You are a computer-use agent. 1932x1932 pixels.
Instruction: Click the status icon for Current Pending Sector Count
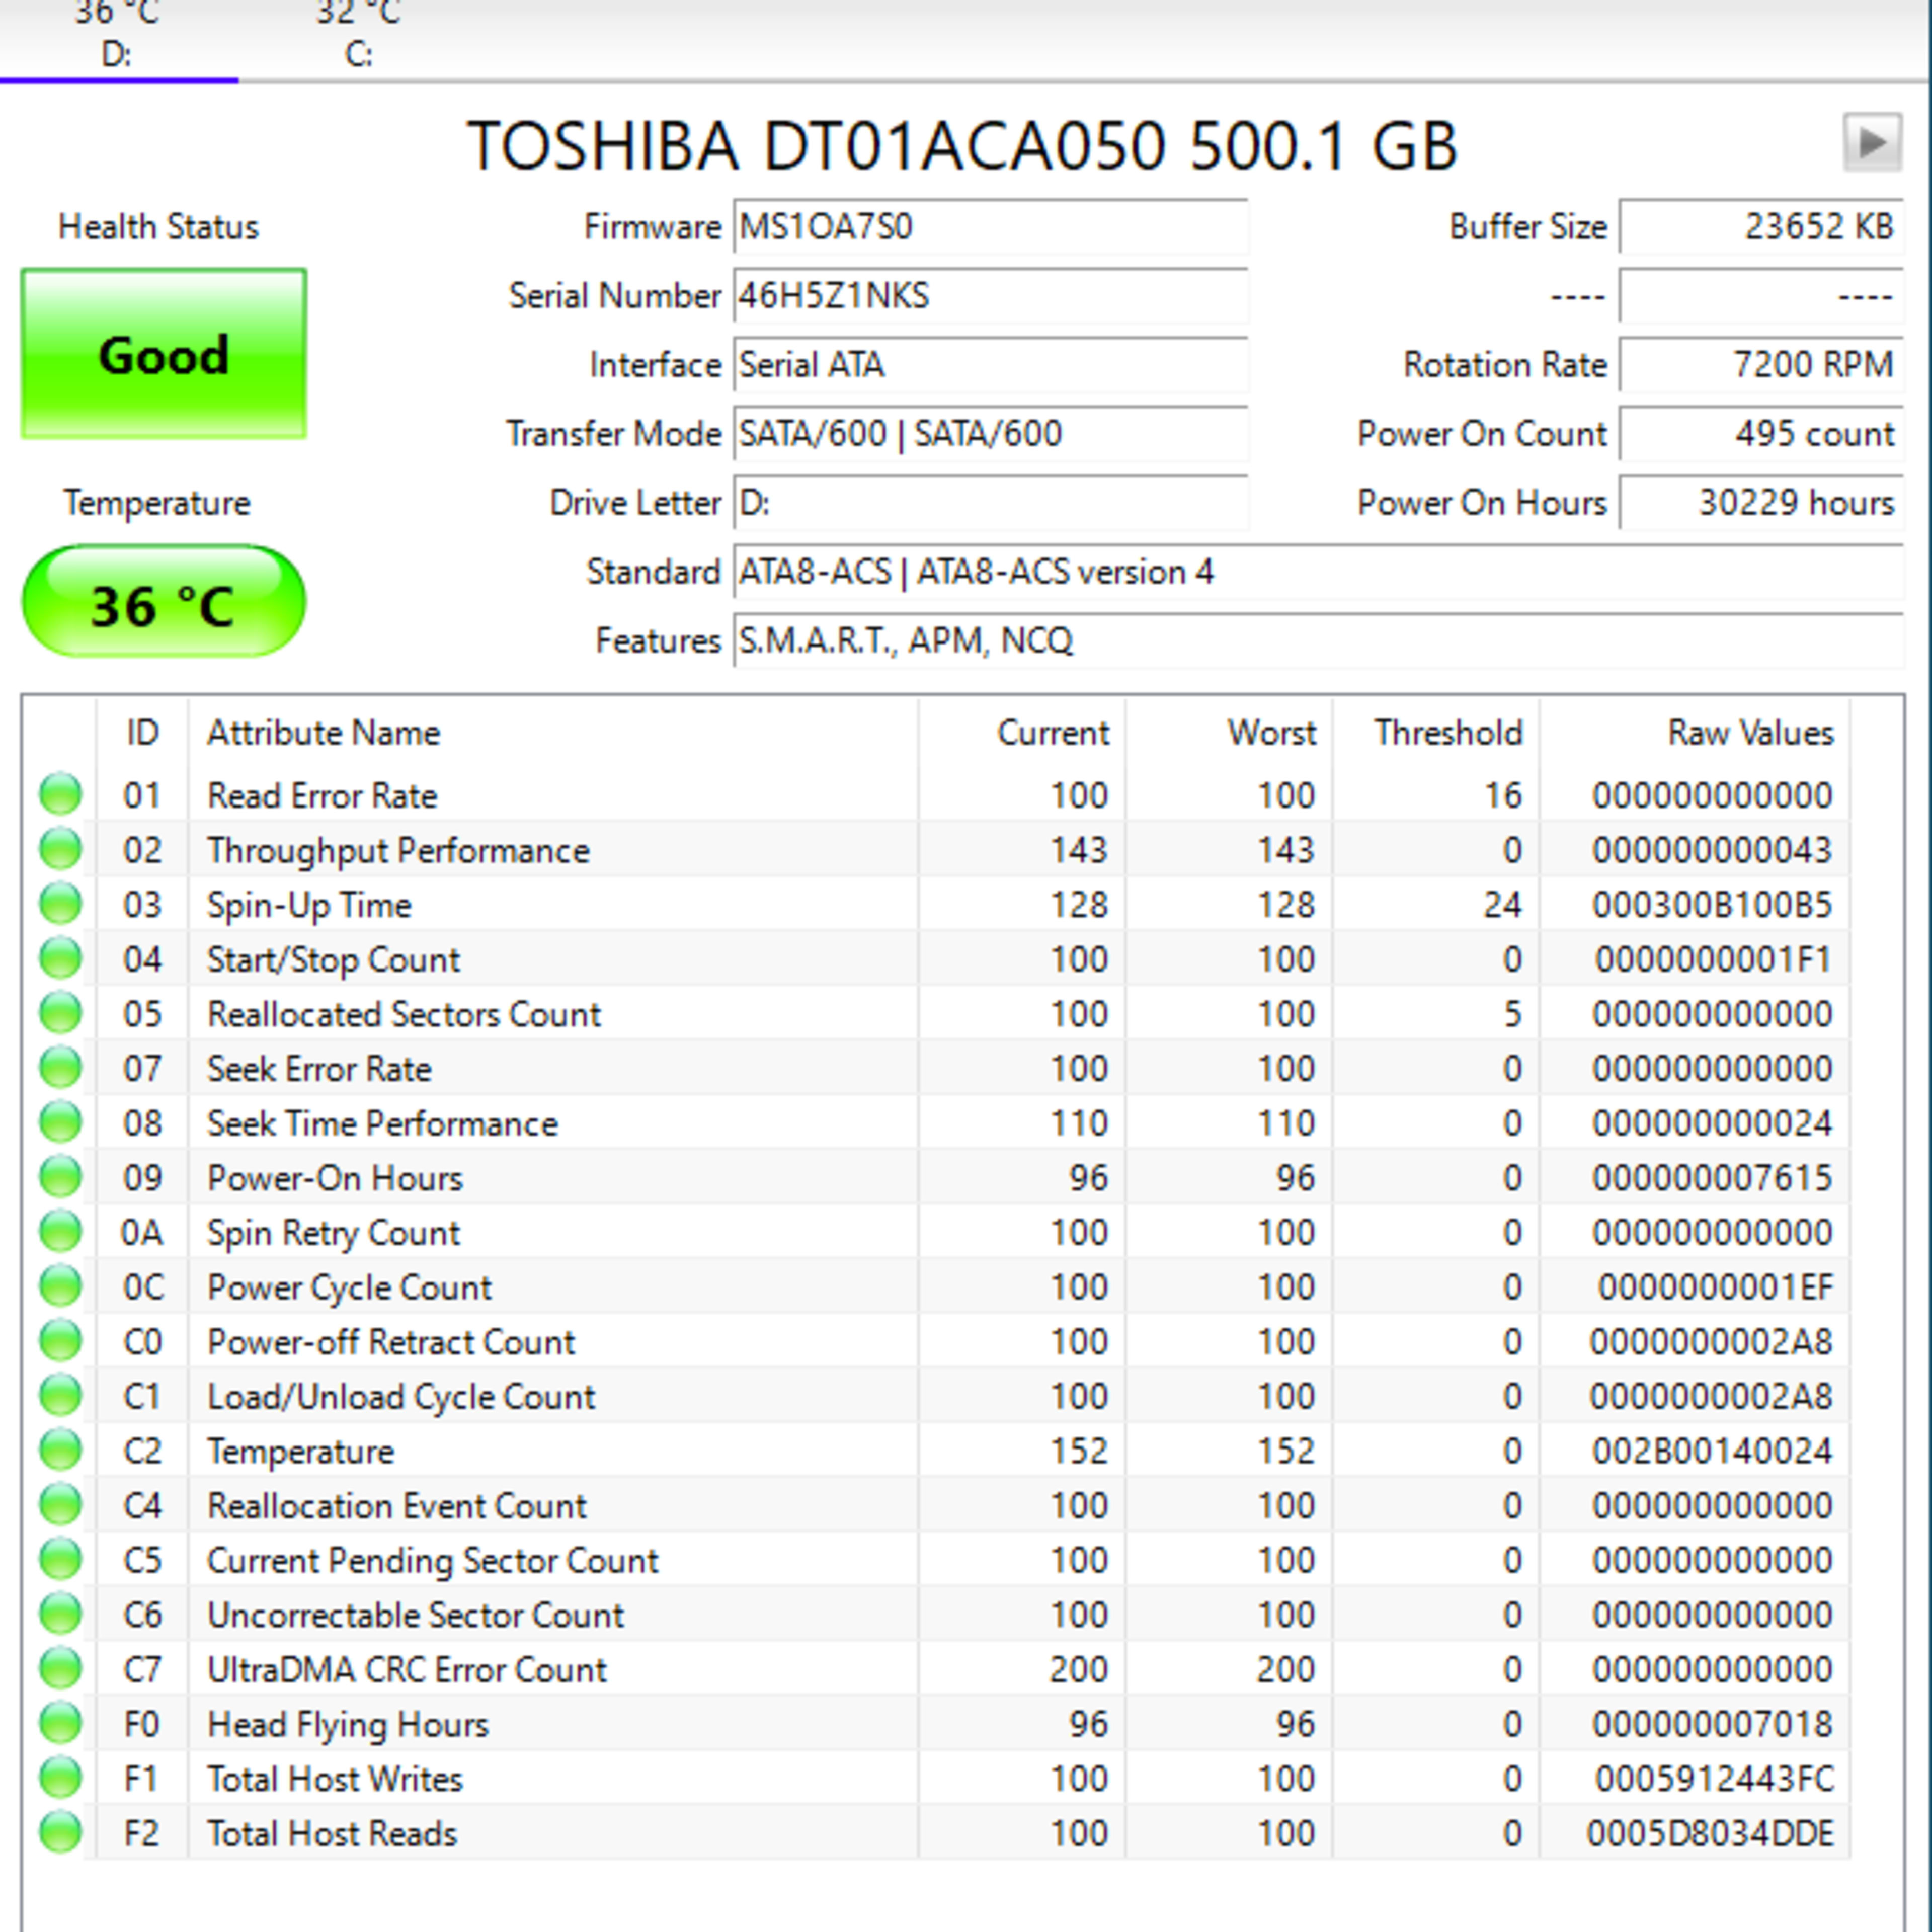point(60,1559)
